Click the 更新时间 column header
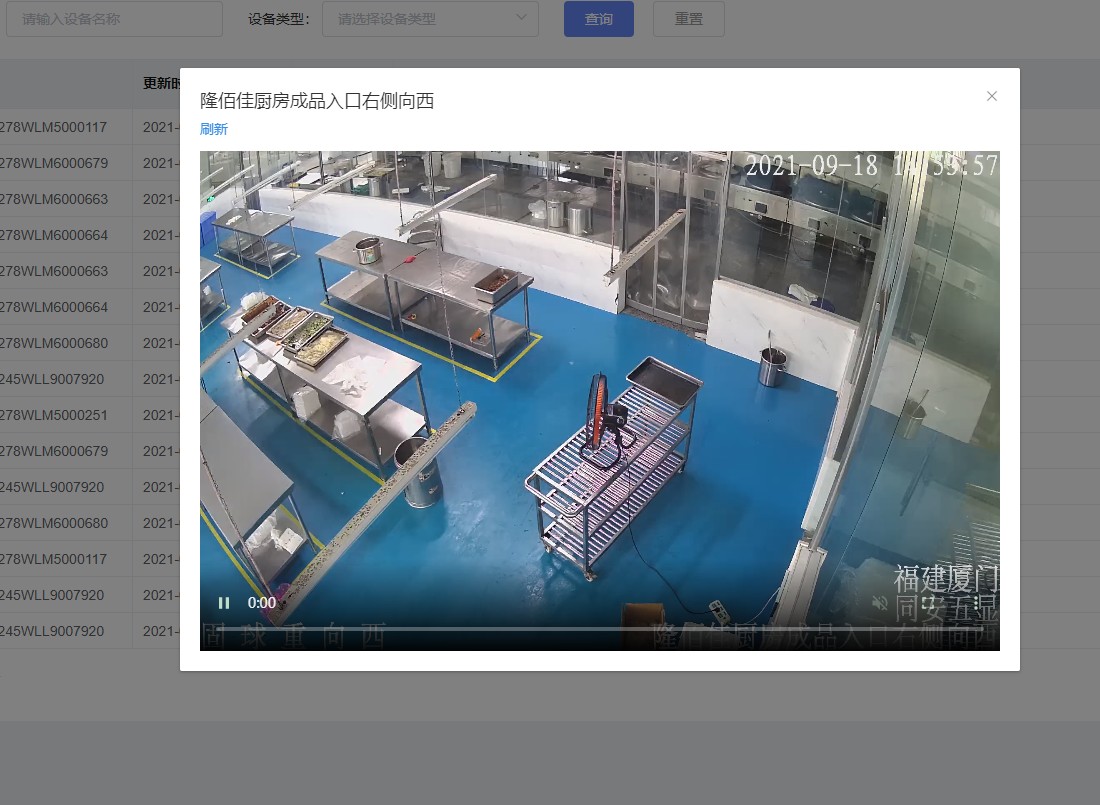This screenshot has width=1100, height=805. click(x=160, y=83)
